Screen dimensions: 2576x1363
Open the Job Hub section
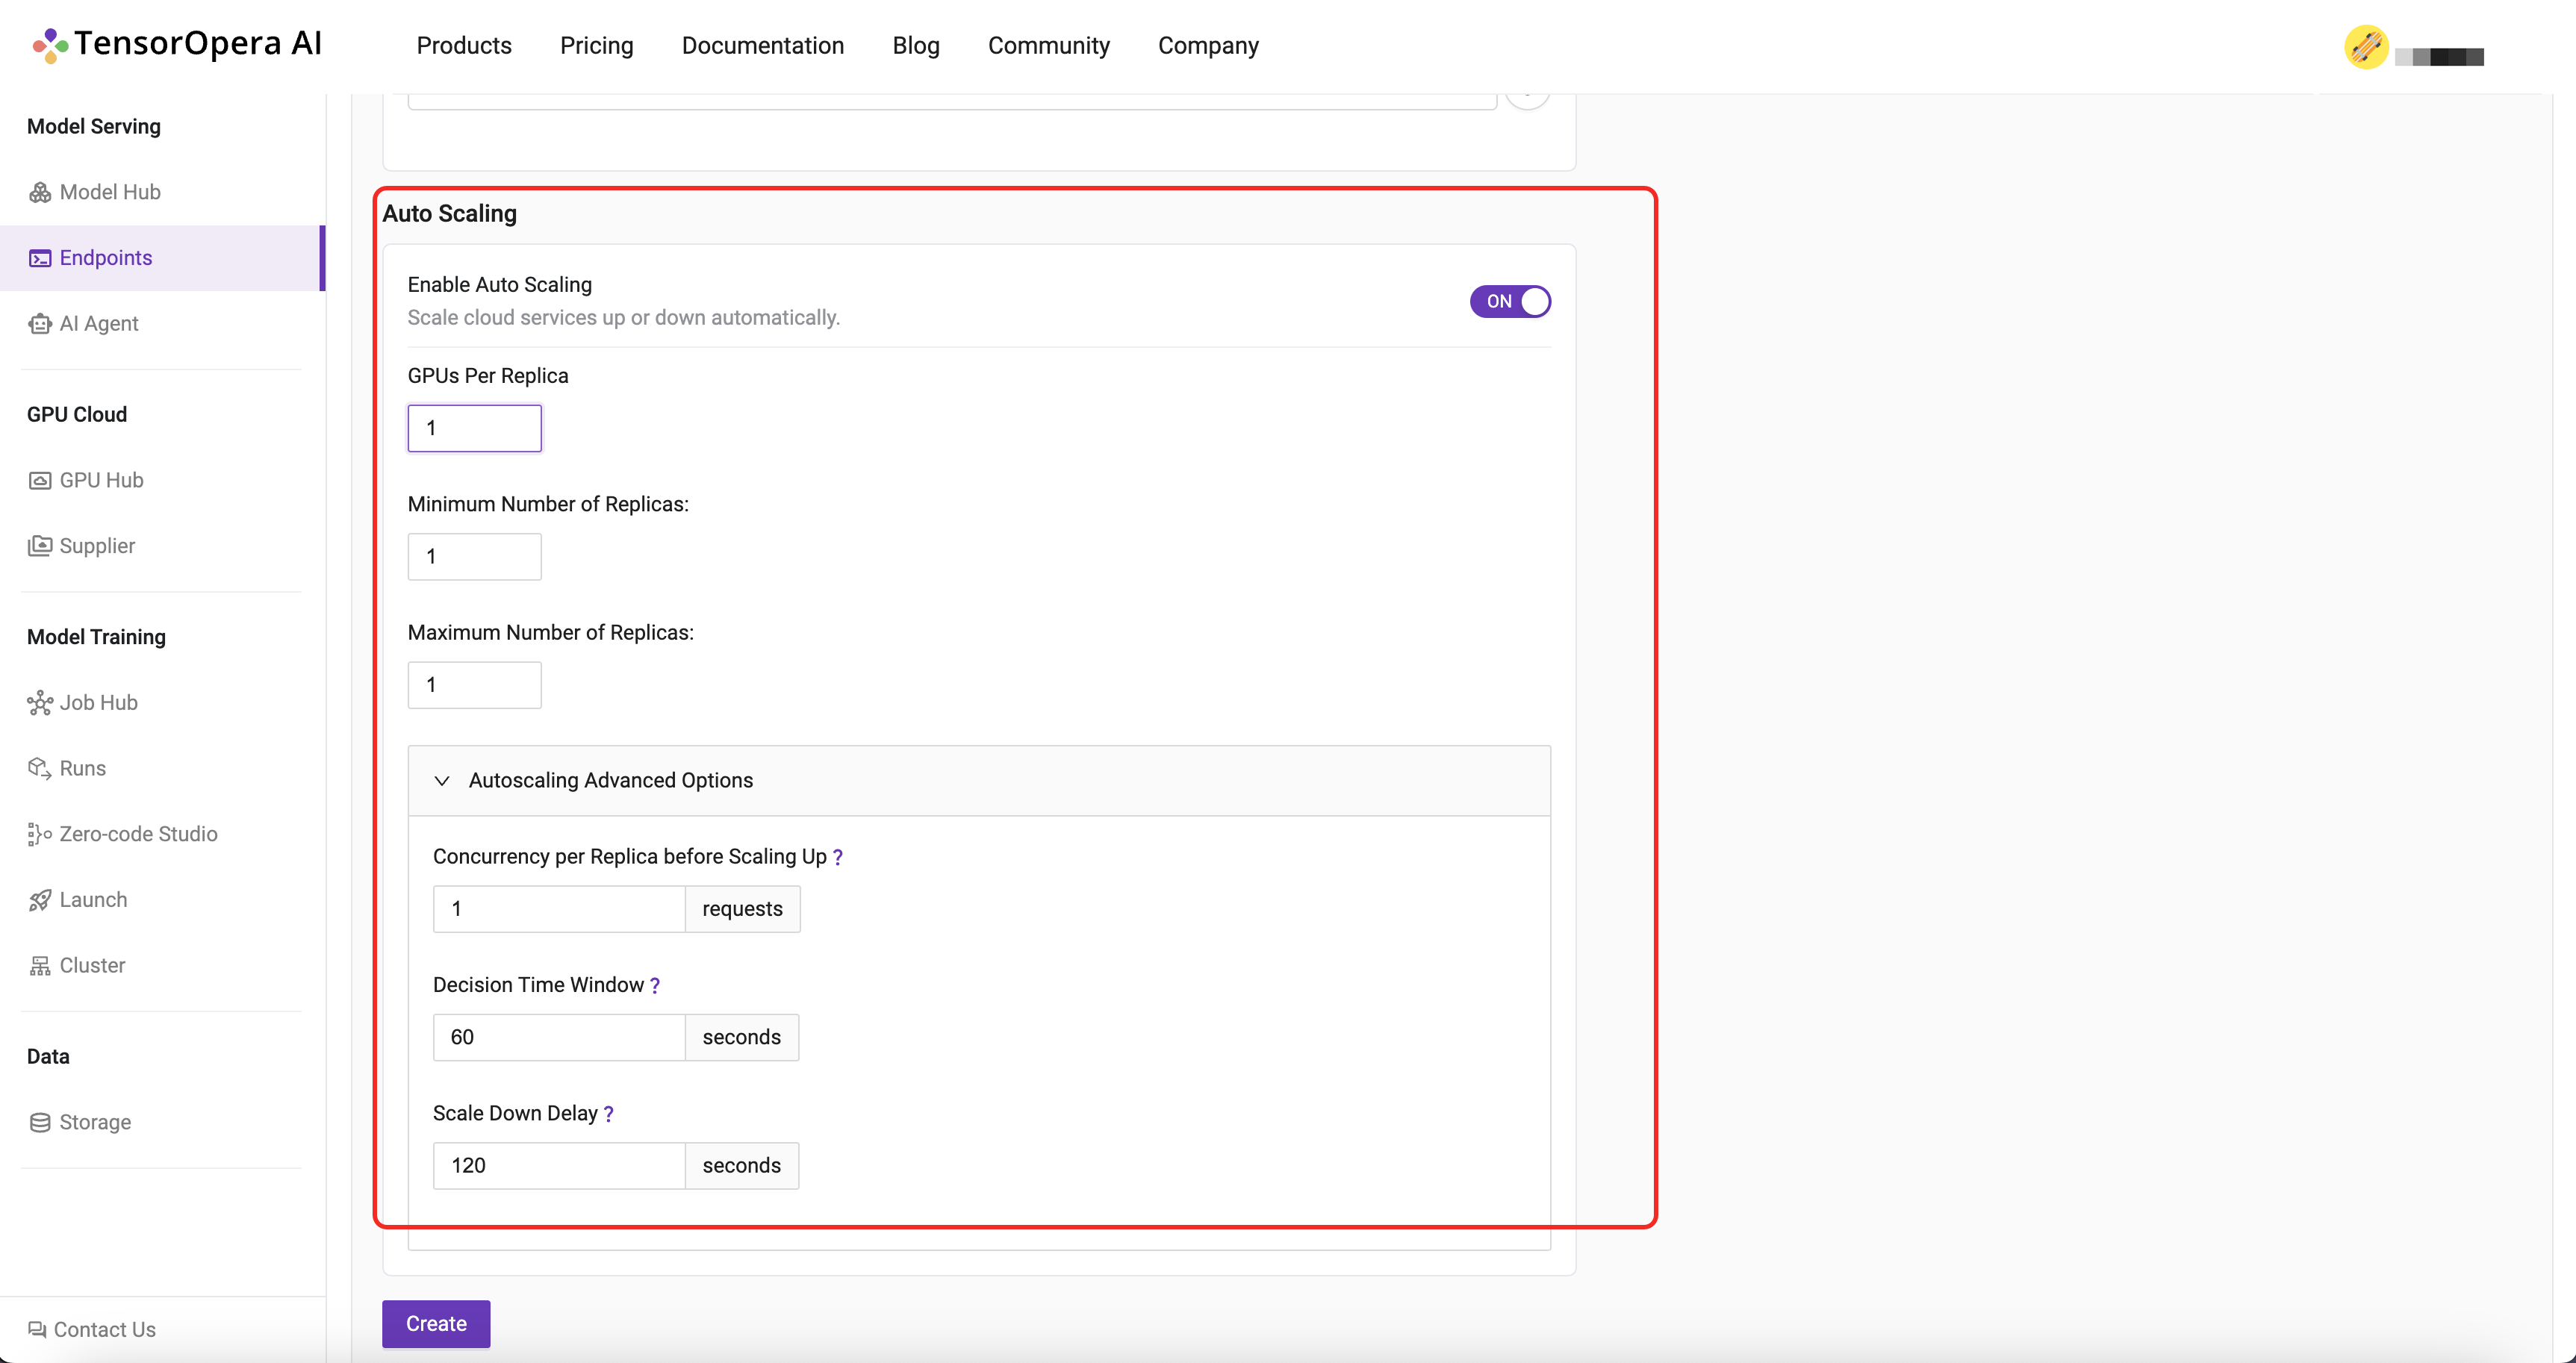(x=99, y=702)
